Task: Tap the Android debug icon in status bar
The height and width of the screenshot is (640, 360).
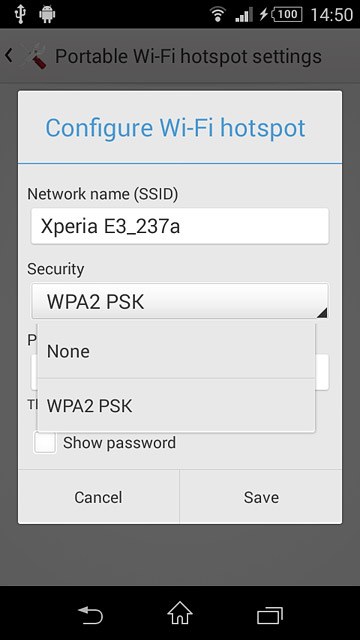Action: [47, 15]
